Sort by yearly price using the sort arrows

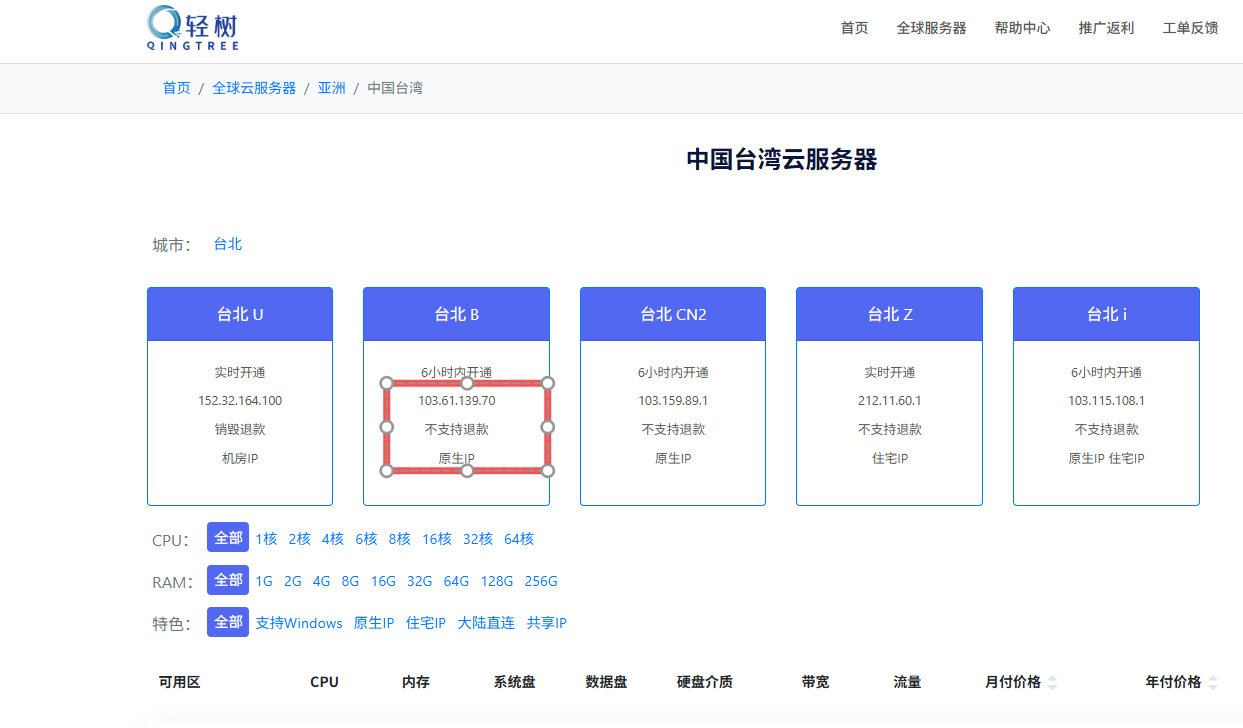(1212, 682)
